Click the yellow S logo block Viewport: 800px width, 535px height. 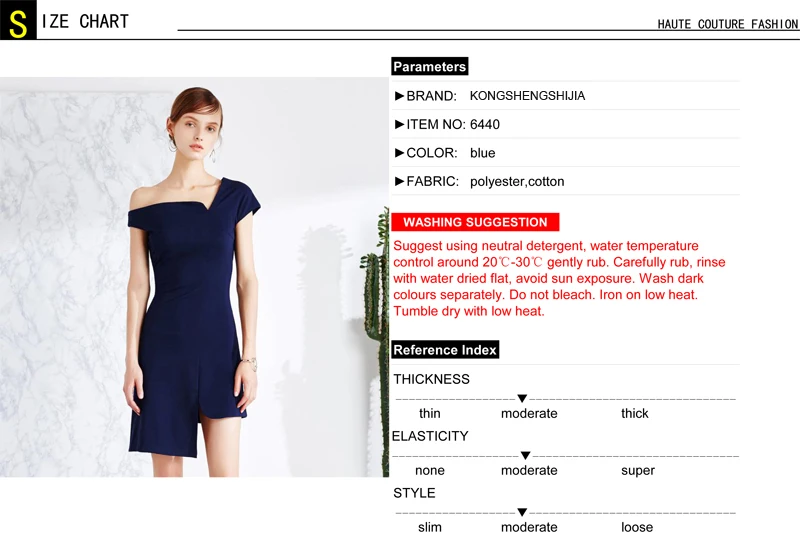[x=18, y=19]
